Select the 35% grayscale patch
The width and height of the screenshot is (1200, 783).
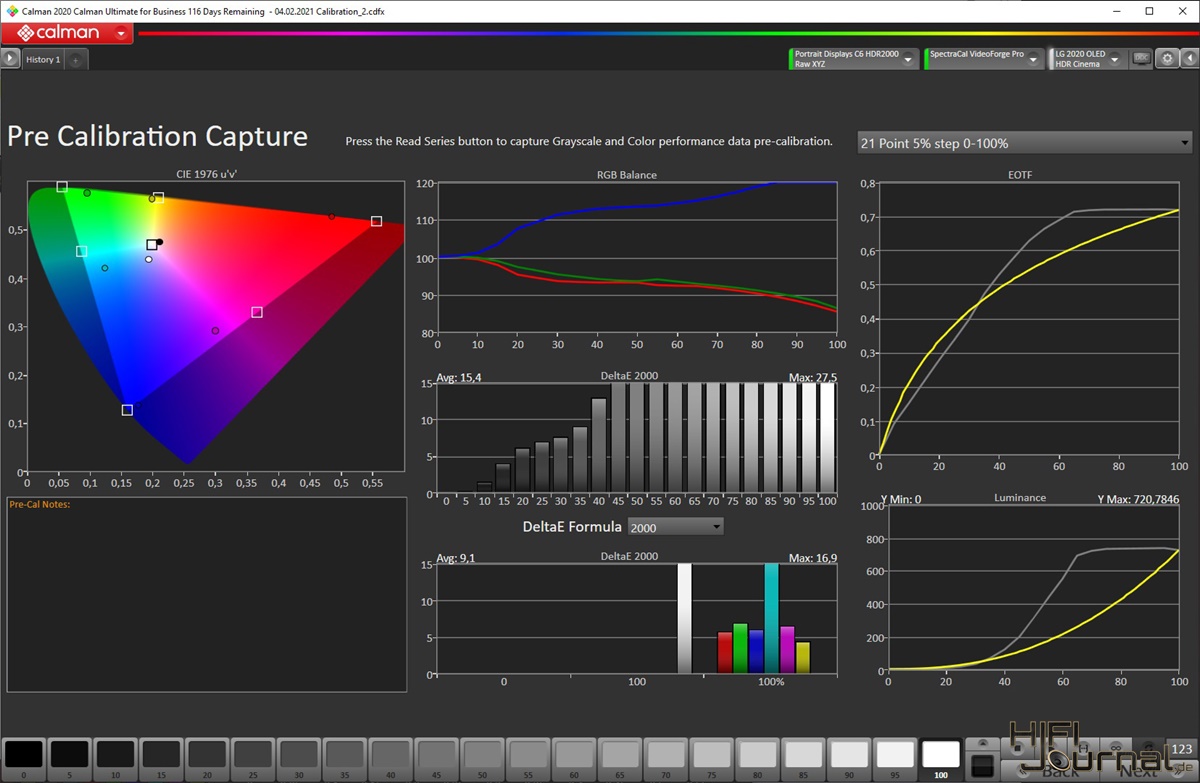coord(344,759)
